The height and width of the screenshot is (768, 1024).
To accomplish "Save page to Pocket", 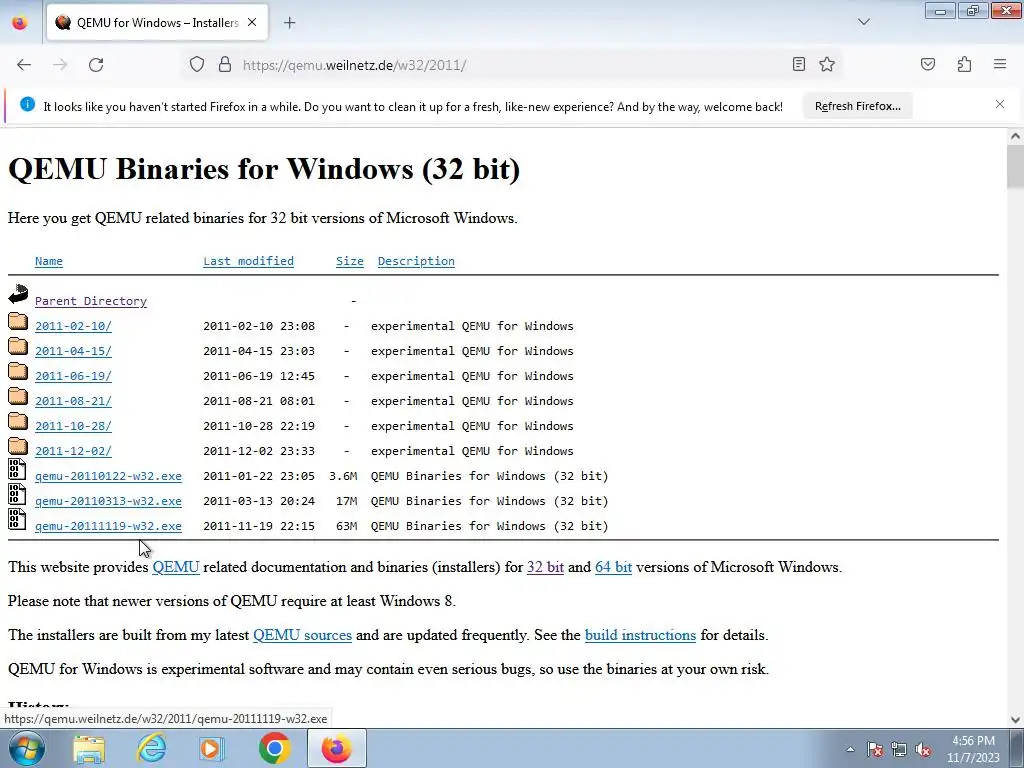I will pyautogui.click(x=927, y=64).
